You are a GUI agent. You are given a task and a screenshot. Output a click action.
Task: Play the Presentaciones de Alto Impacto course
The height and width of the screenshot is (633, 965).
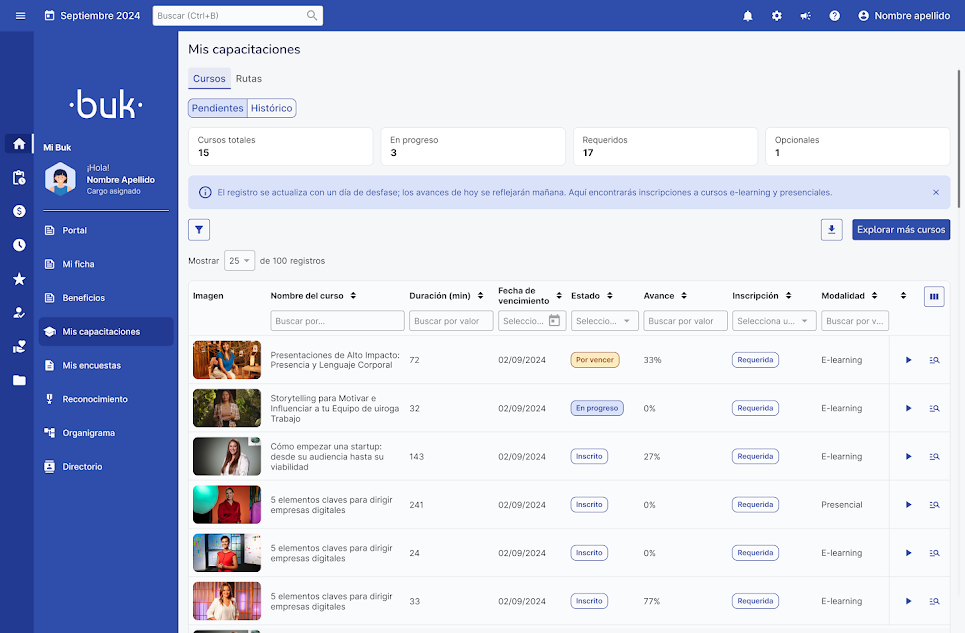[x=908, y=360]
